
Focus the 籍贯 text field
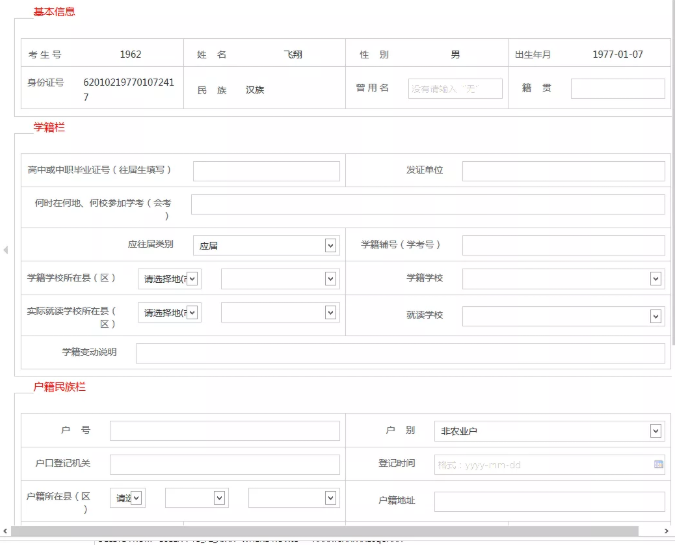coord(617,89)
